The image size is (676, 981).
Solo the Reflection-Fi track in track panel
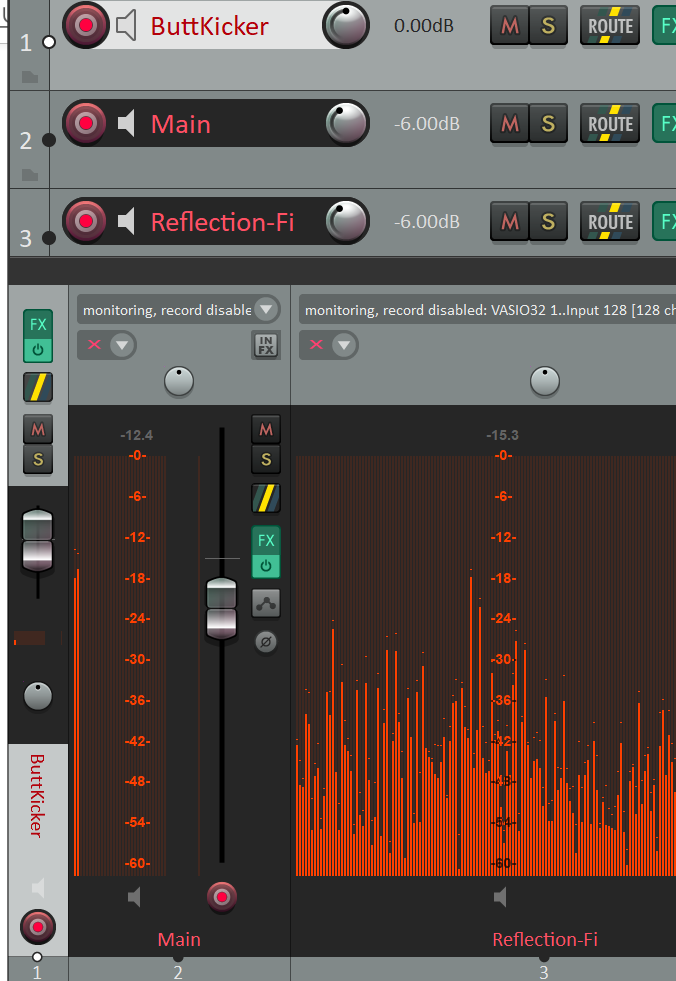pyautogui.click(x=548, y=221)
